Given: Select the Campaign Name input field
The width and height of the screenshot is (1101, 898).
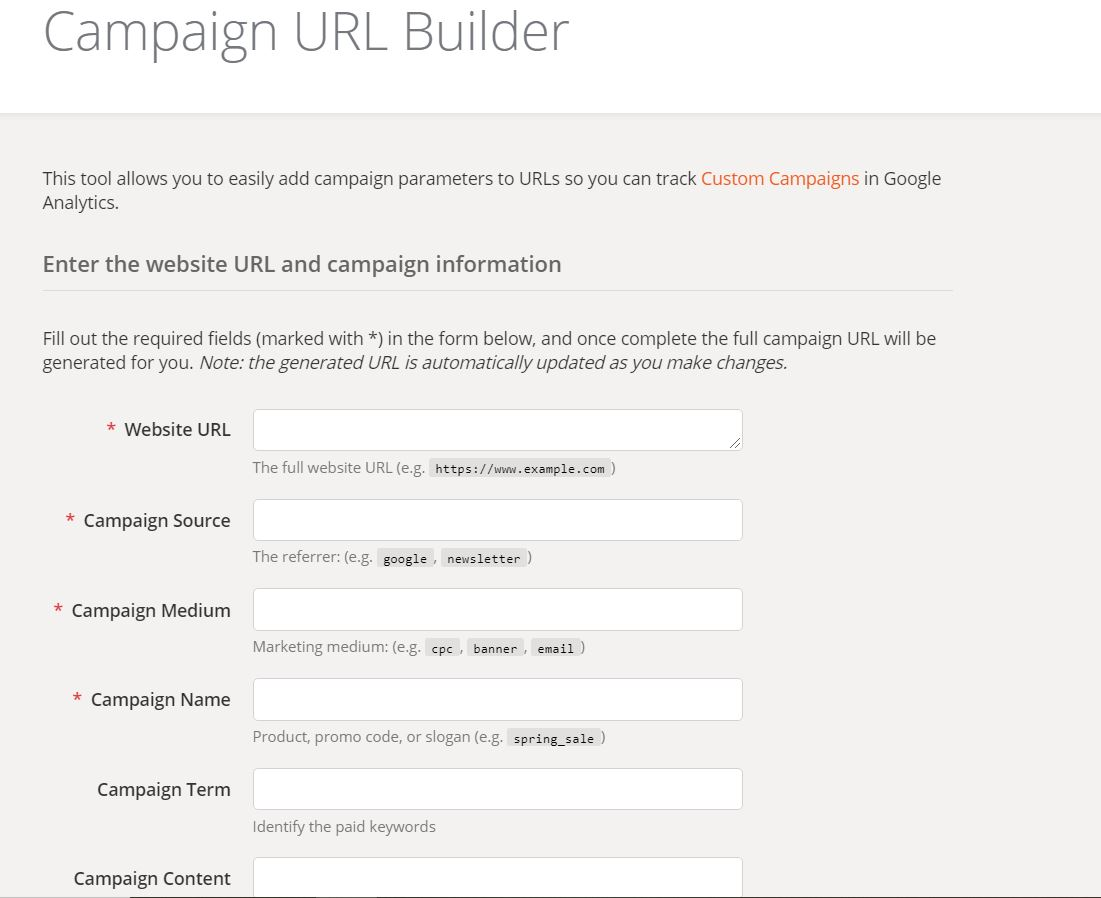Looking at the screenshot, I should (497, 699).
